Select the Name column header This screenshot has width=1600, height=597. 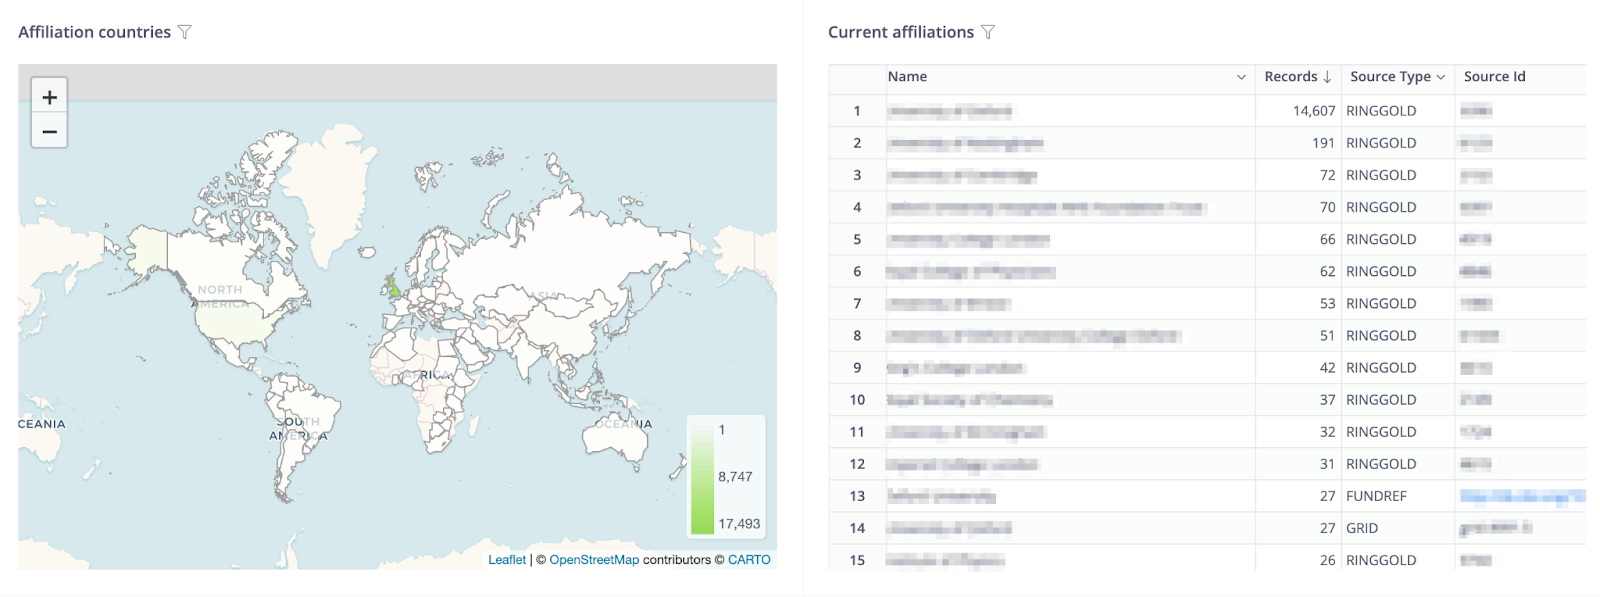pos(907,77)
